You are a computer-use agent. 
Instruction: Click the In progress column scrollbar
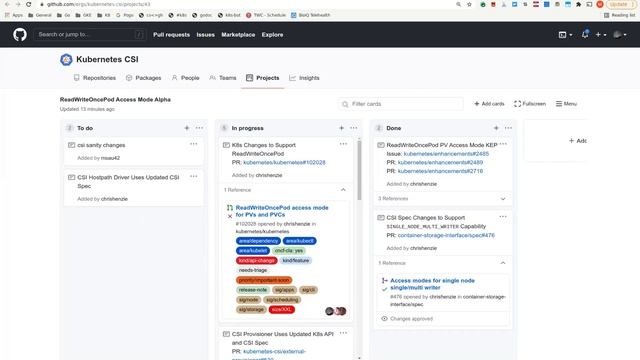359,171
